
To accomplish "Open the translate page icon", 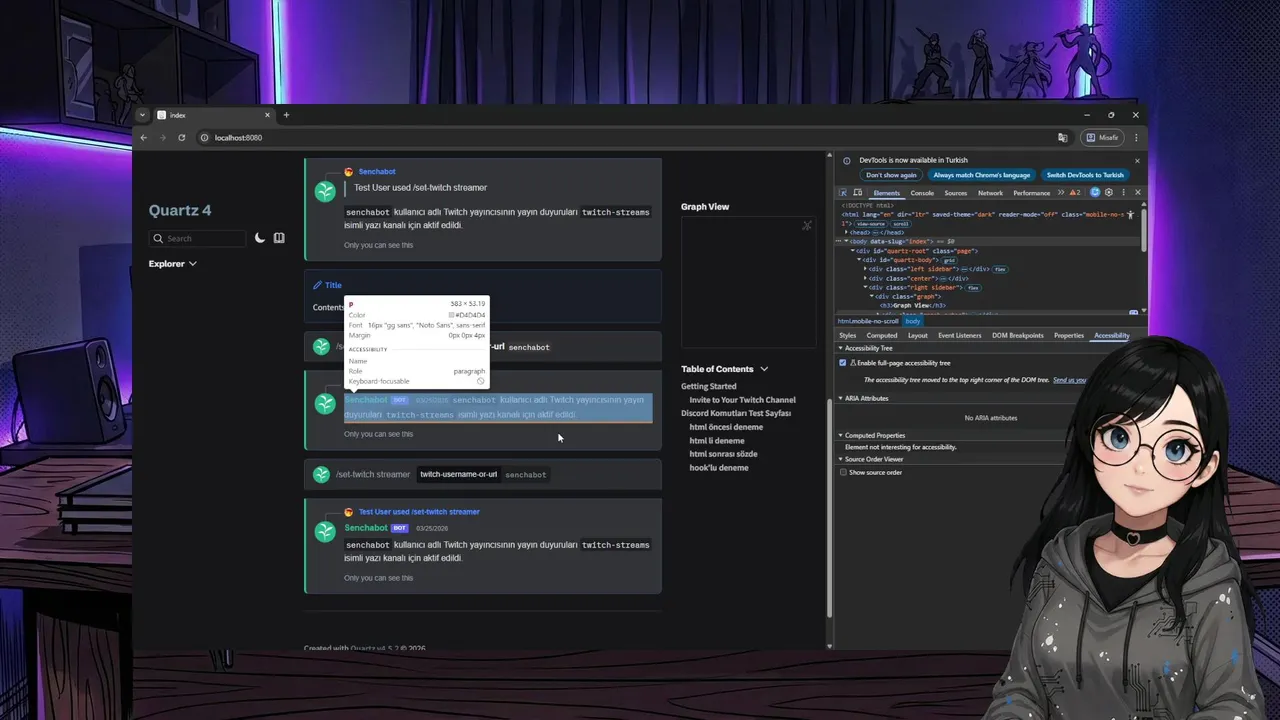I will coord(1062,137).
